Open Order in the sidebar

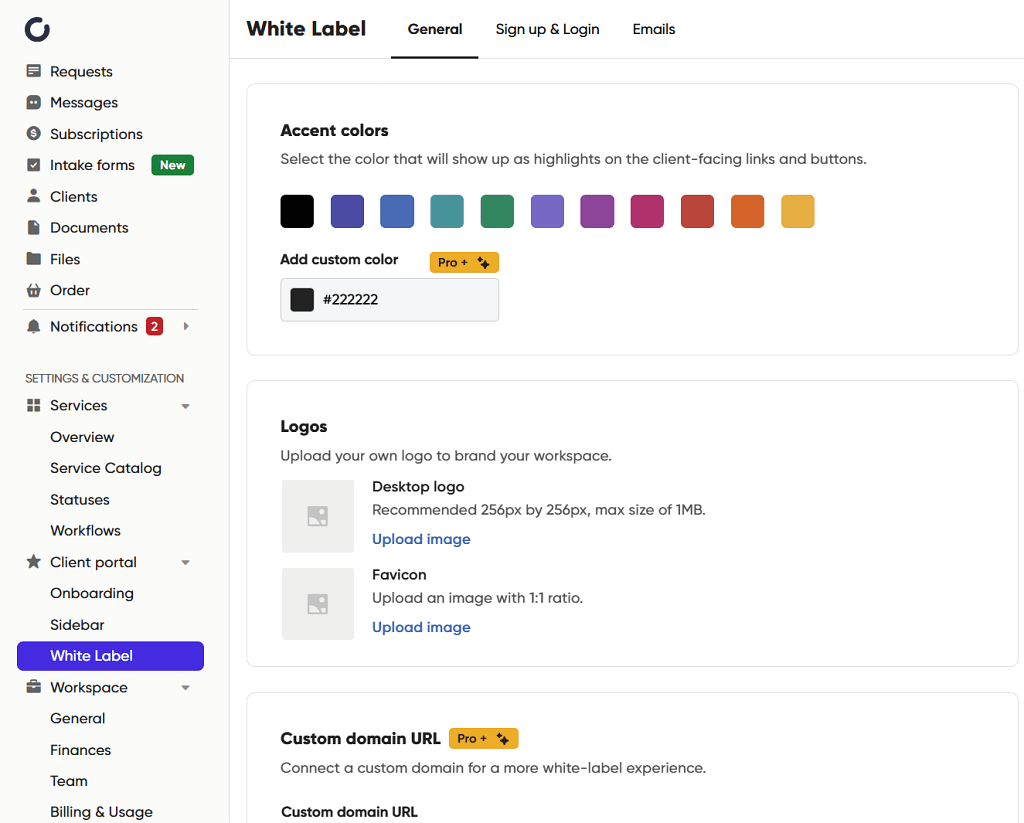click(x=70, y=290)
